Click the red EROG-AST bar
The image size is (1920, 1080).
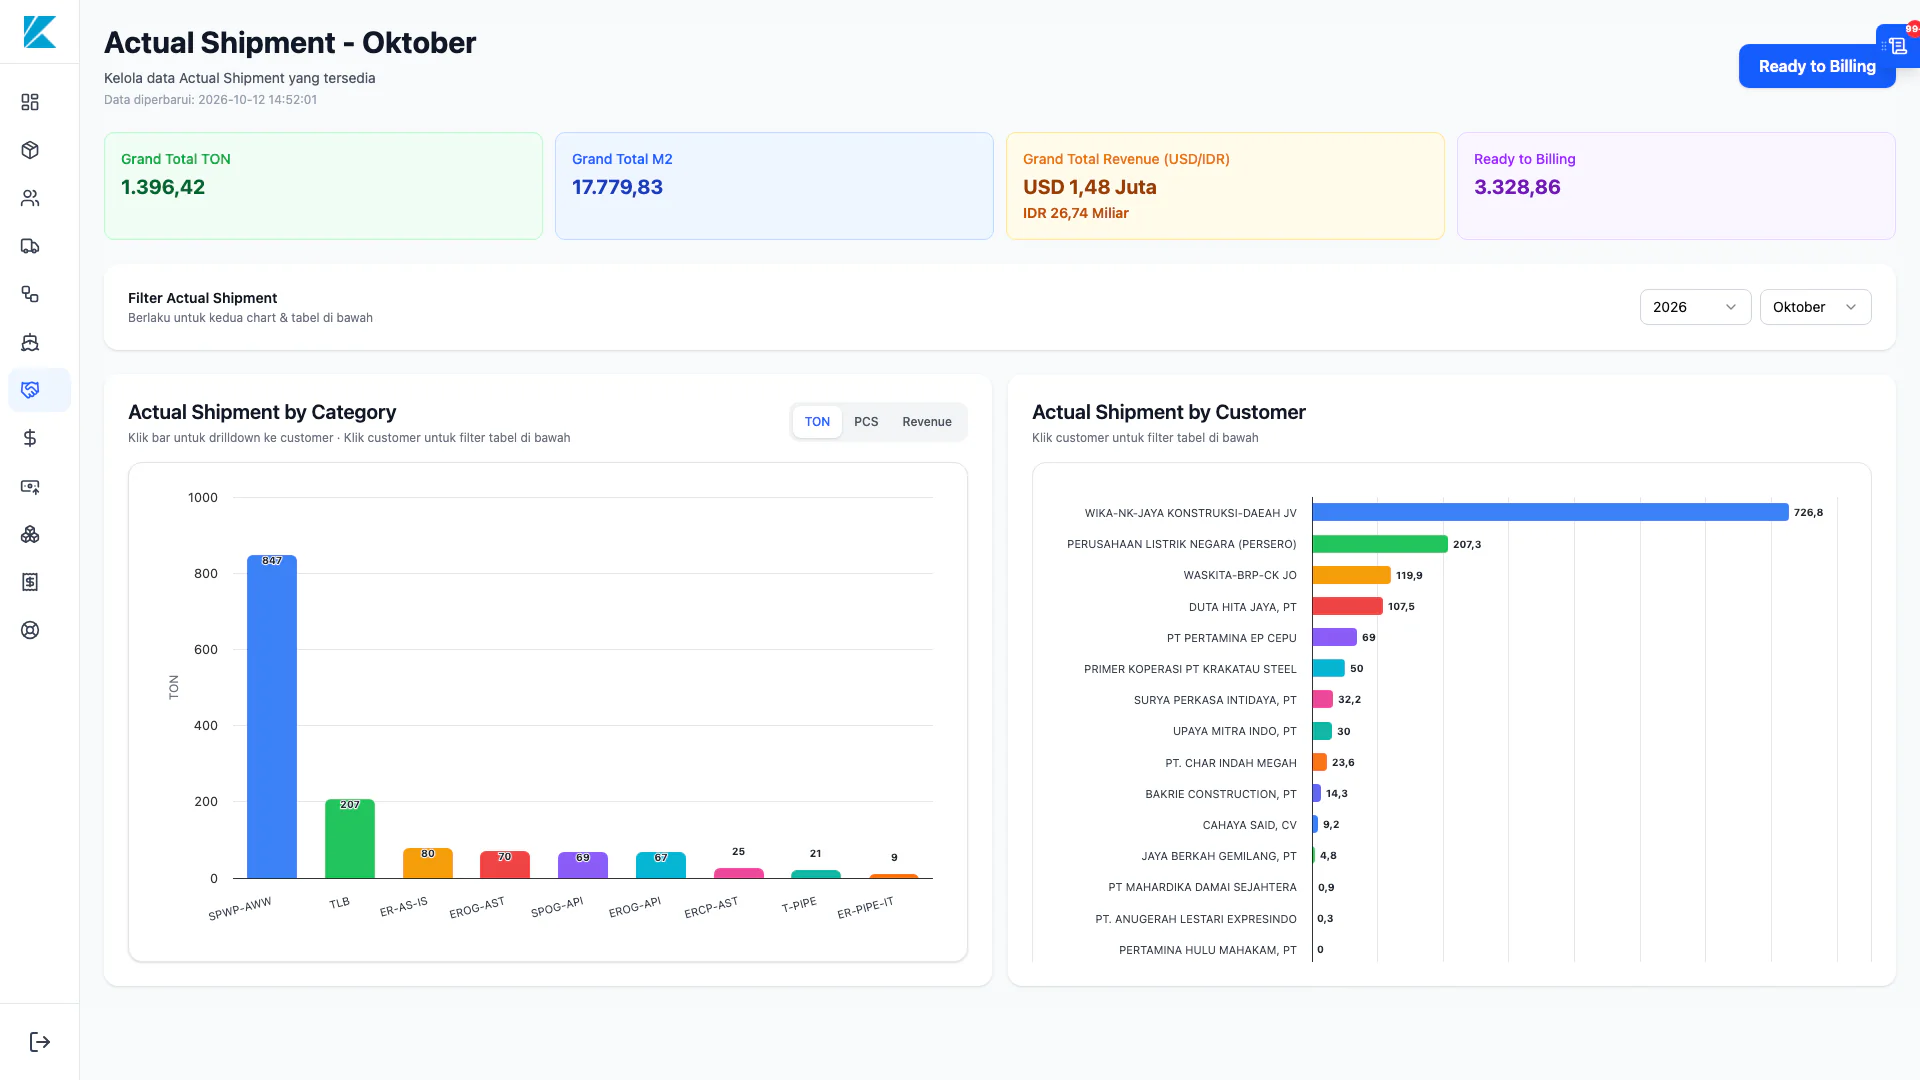pos(505,865)
